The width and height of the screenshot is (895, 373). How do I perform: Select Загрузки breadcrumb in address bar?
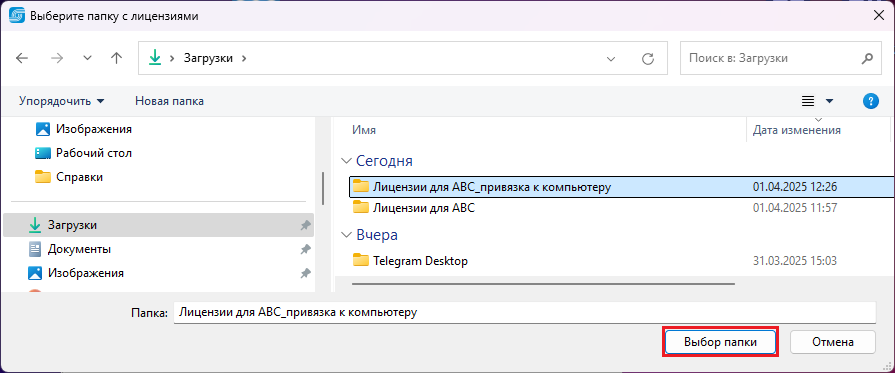click(x=208, y=58)
